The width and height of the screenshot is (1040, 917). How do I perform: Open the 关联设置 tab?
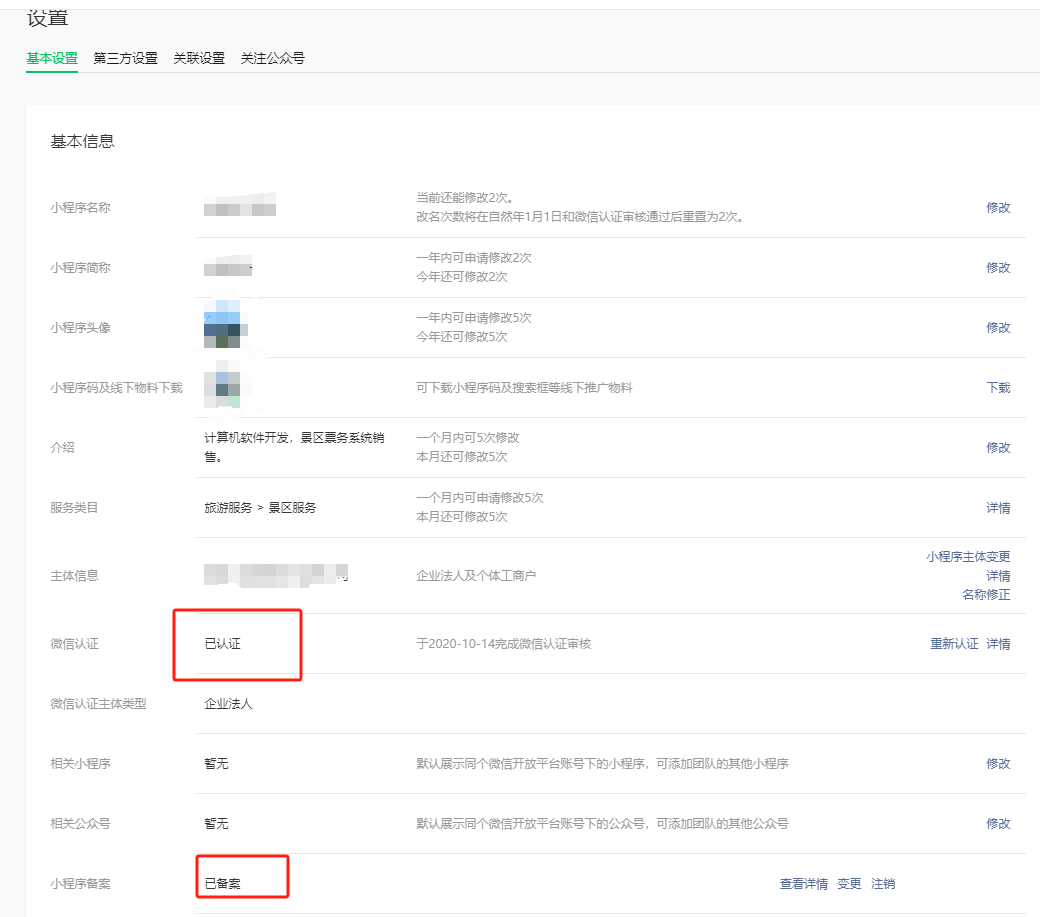click(199, 58)
